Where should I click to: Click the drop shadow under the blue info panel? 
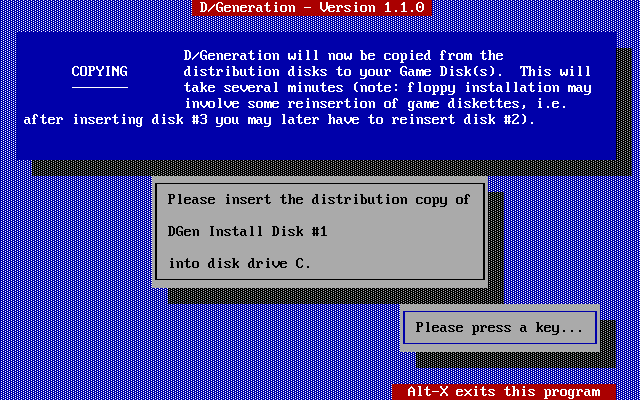pos(331,168)
